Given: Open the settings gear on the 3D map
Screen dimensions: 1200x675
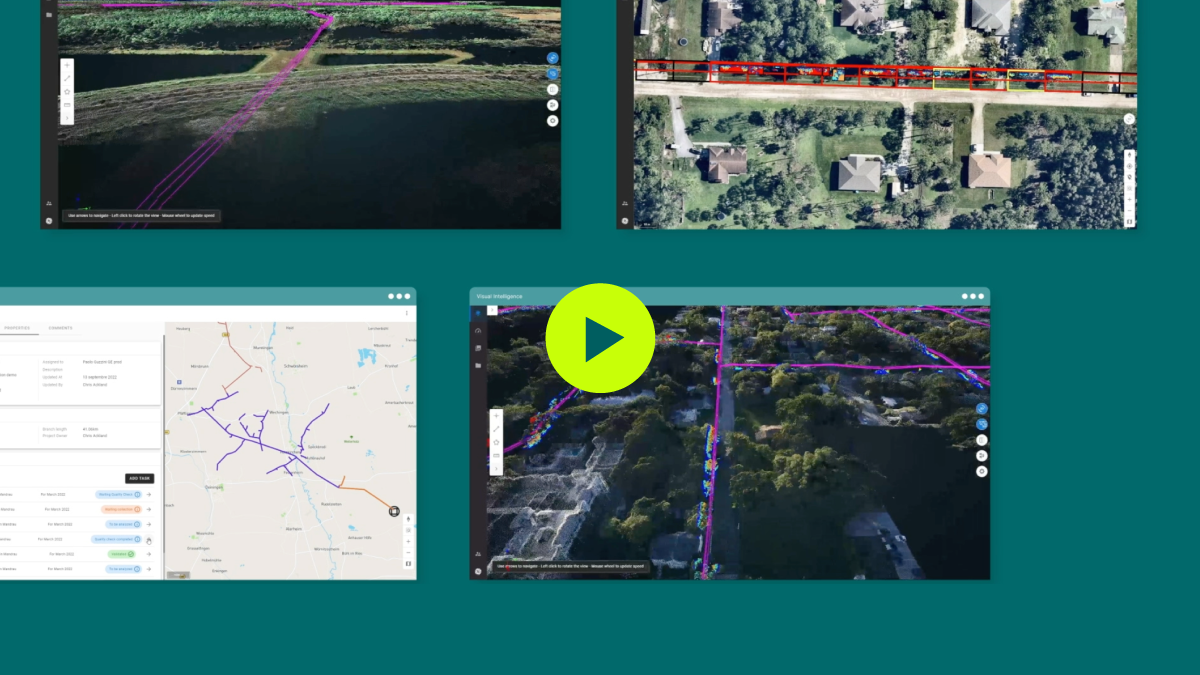Looking at the screenshot, I should (x=982, y=470).
